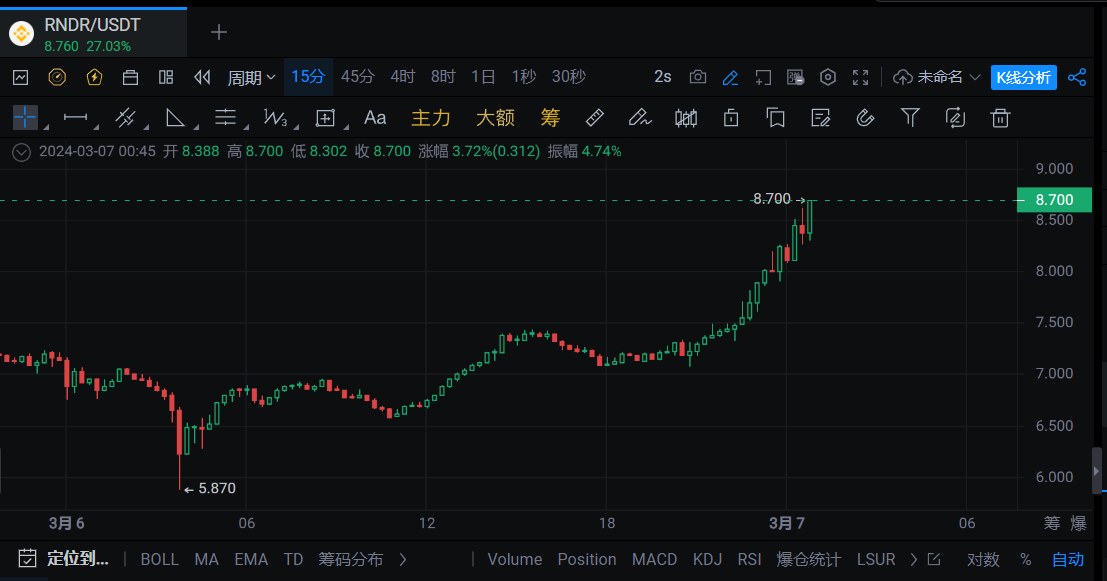This screenshot has height=581, width=1107.
Task: Add a new tab with plus button
Action: 219,32
